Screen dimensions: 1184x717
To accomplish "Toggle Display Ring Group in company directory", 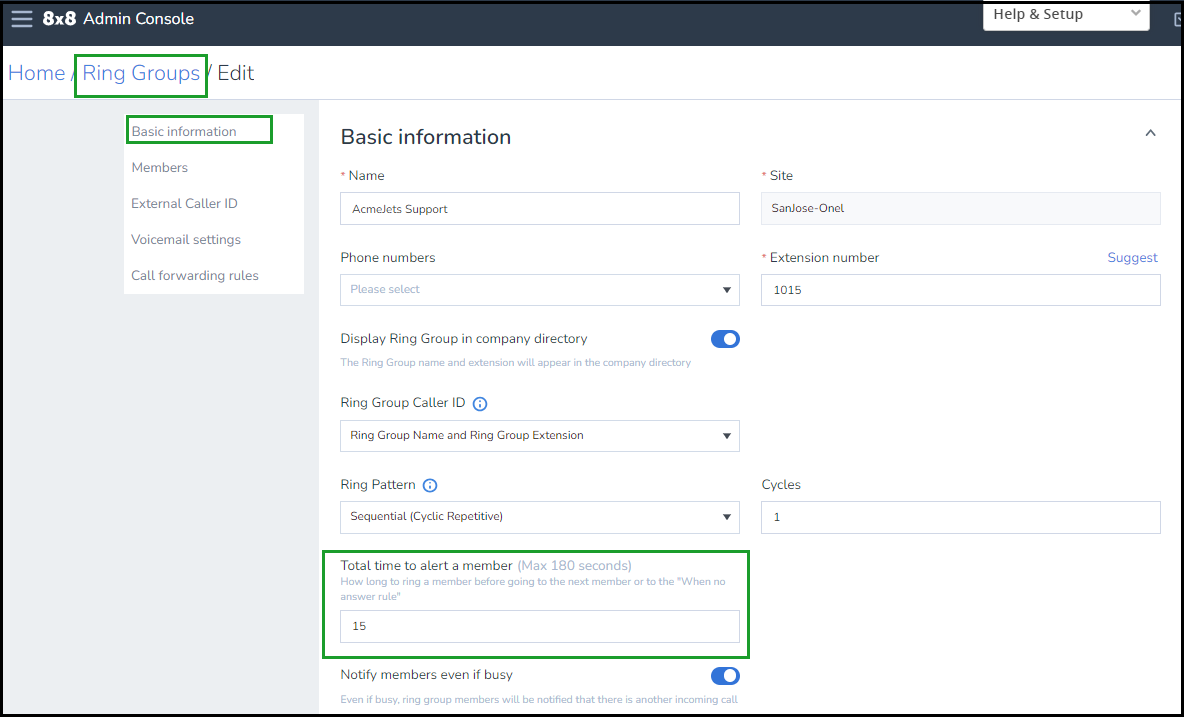I will [725, 339].
